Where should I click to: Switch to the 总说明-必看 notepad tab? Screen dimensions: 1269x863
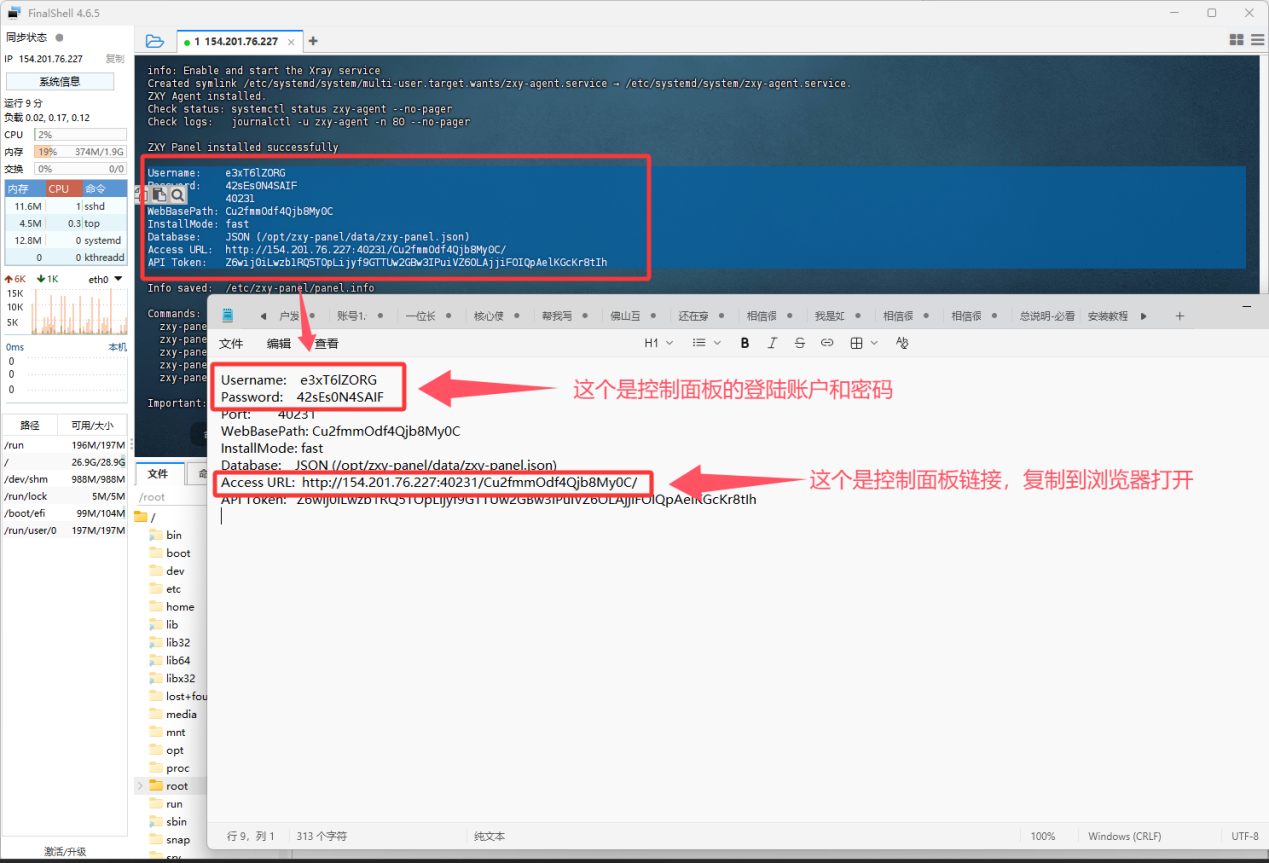pos(1047,316)
